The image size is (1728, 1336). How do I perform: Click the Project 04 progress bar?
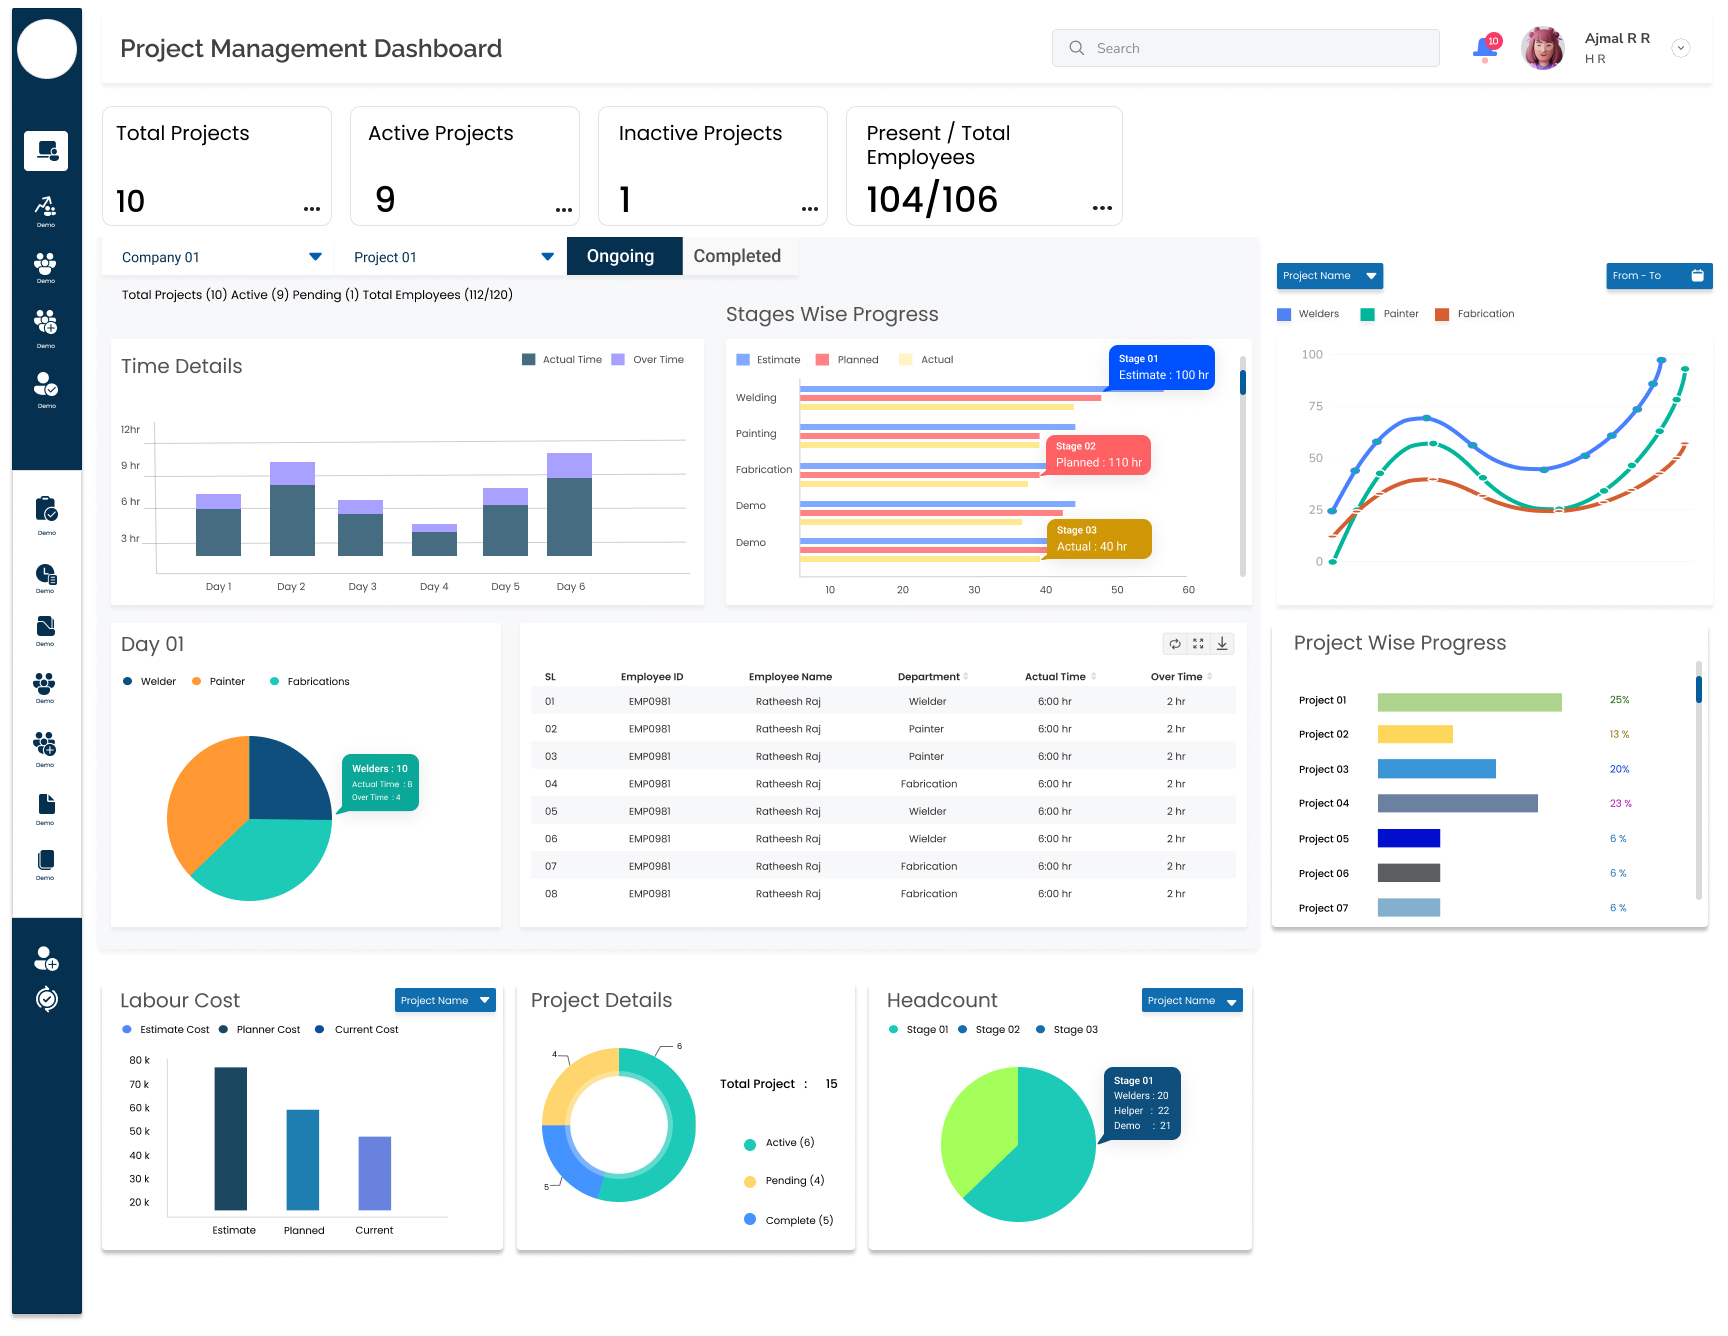coord(1457,804)
